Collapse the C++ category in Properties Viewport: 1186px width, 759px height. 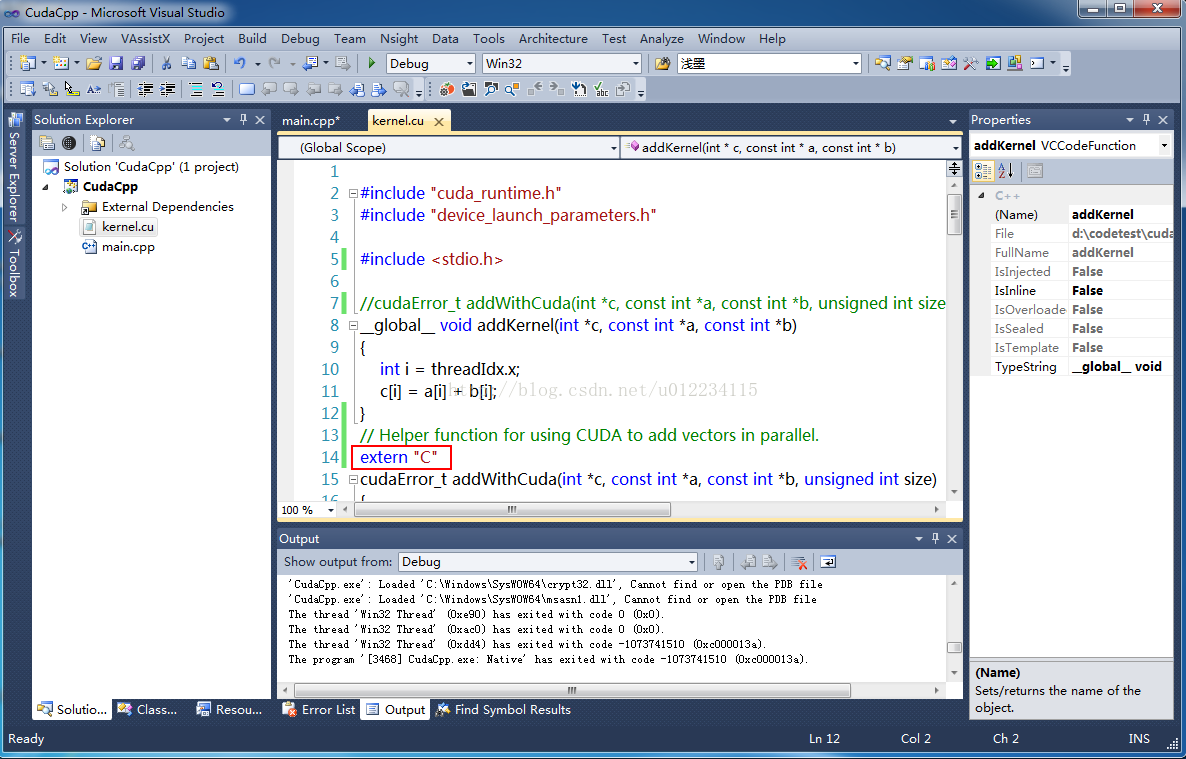[x=982, y=195]
